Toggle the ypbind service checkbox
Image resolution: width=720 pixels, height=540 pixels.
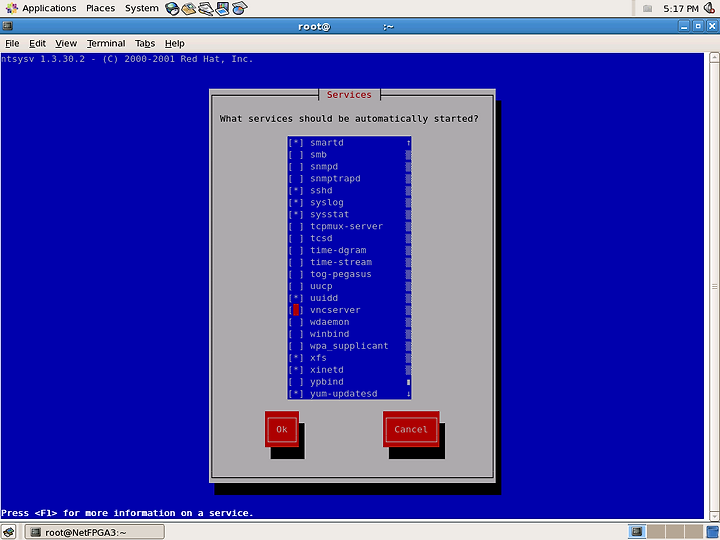click(x=296, y=382)
